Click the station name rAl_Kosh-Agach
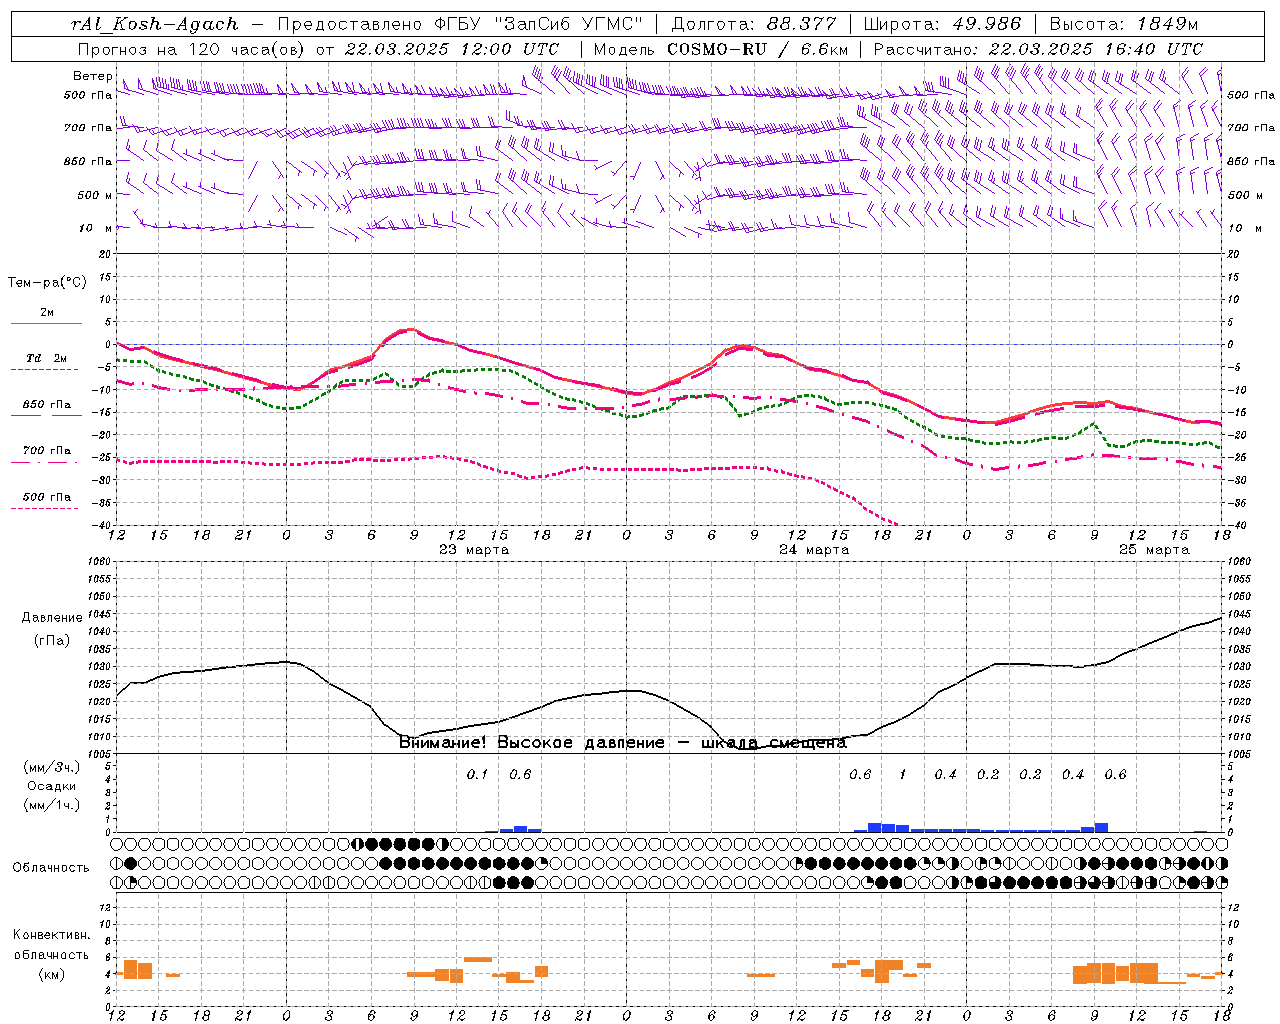 155,24
